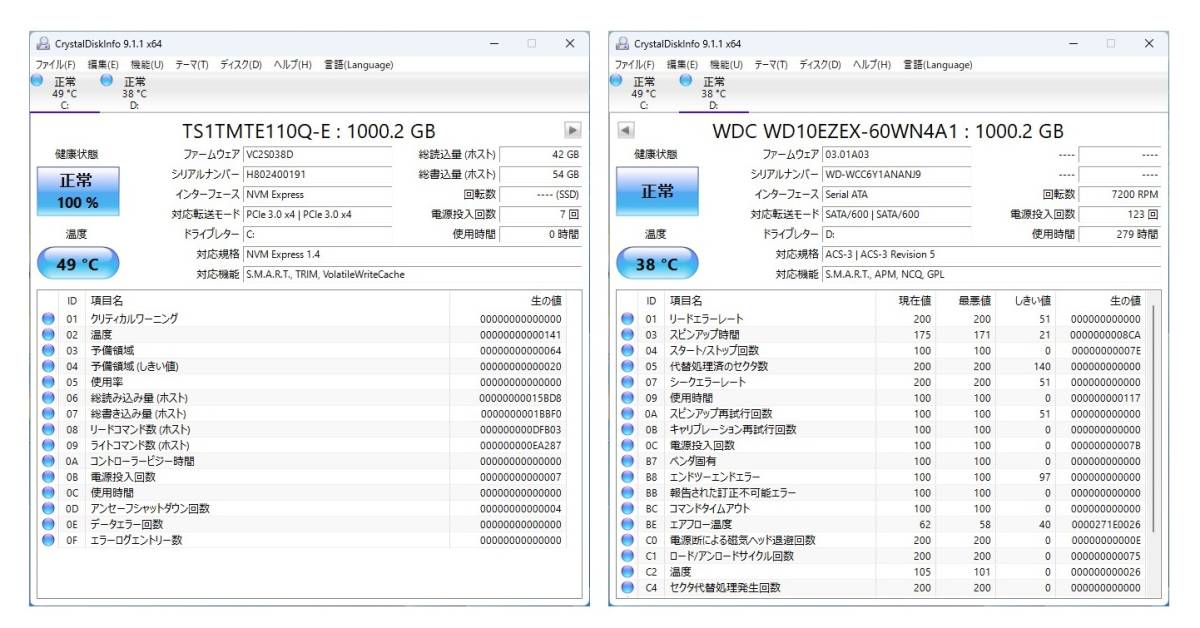The height and width of the screenshot is (628, 1200).
Task: Click 正常 100% health status button
Action: pos(78,192)
